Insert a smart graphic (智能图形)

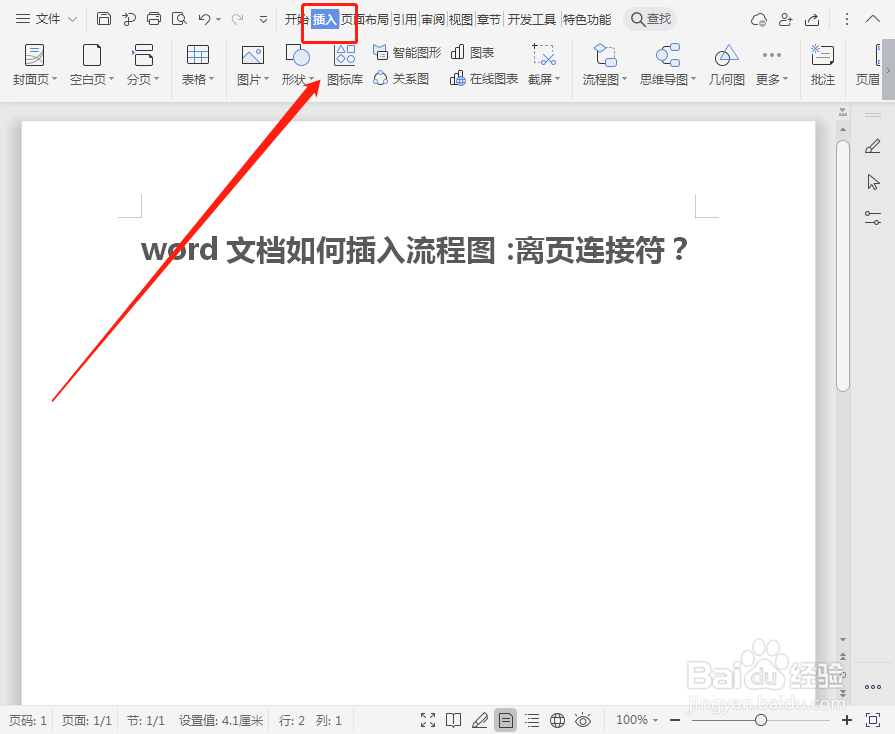pos(407,53)
